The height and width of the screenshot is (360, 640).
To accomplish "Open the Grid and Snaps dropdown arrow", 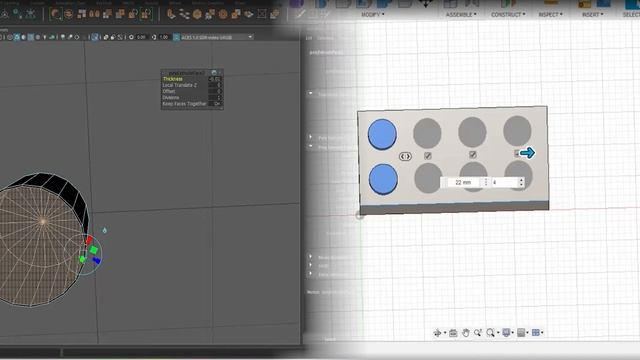I will (527, 333).
